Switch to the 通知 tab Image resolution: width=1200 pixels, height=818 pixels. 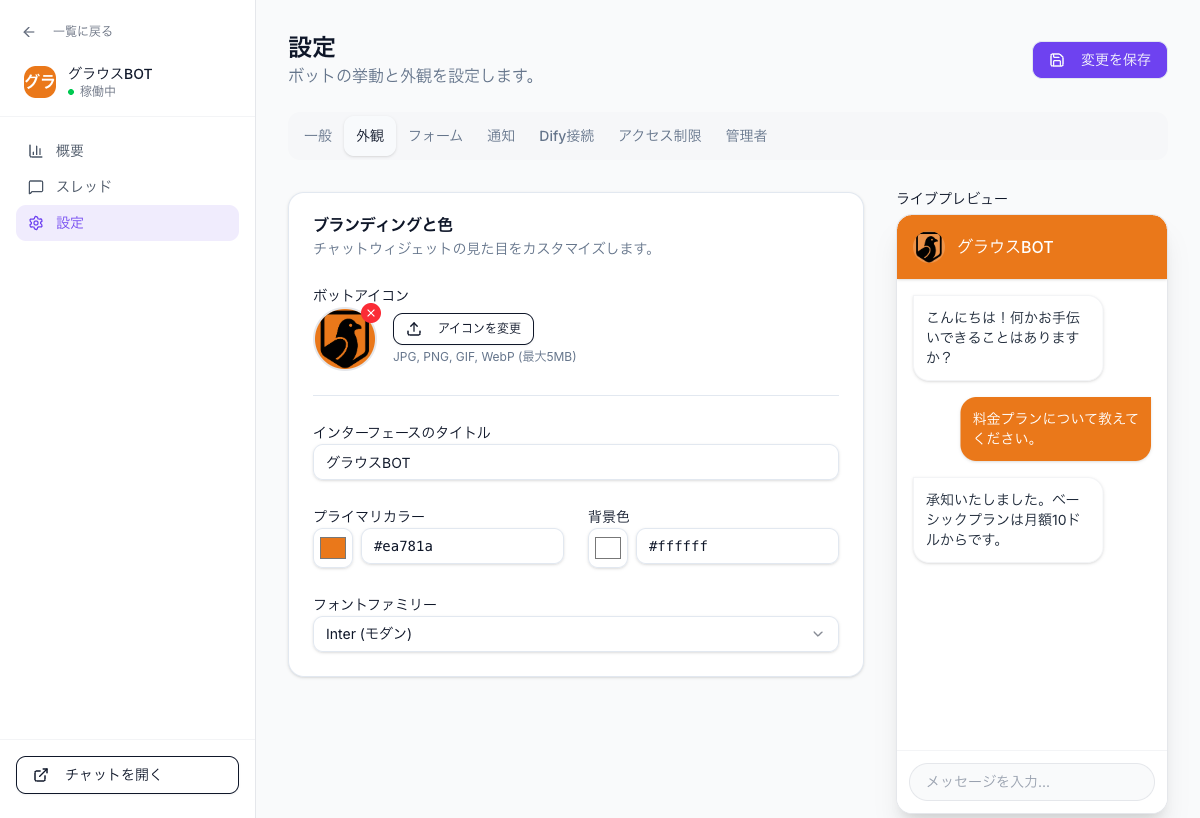click(501, 135)
